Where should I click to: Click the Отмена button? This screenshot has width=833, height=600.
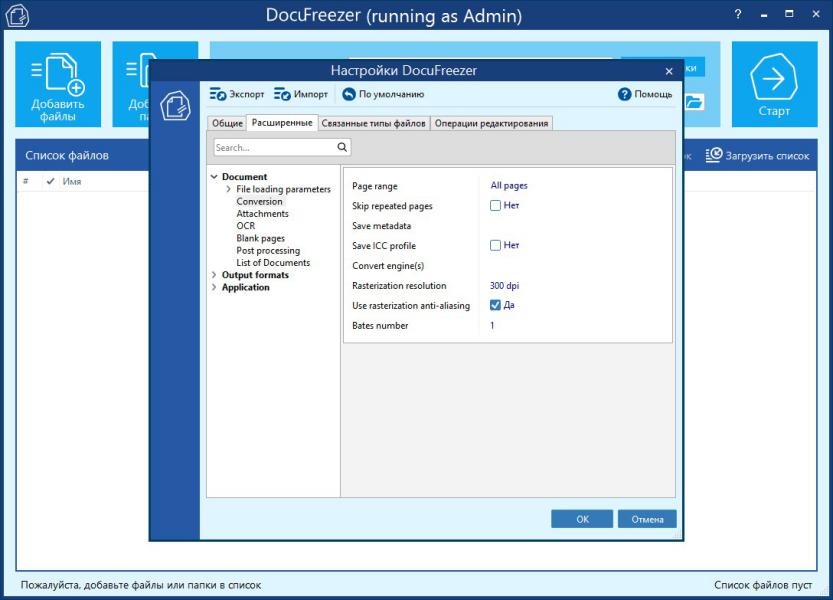pos(647,519)
